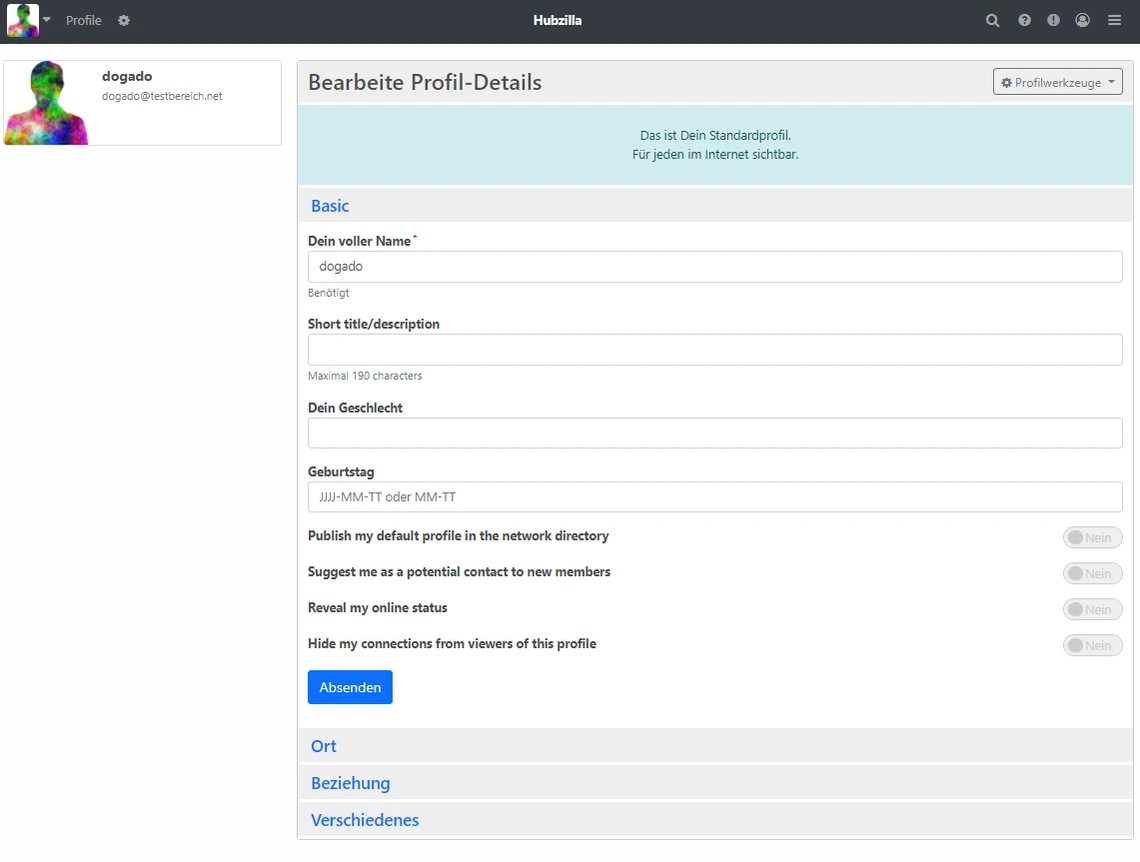Click the dogado profile photo in sidebar
Screen dimensions: 1140x862
tap(46, 103)
